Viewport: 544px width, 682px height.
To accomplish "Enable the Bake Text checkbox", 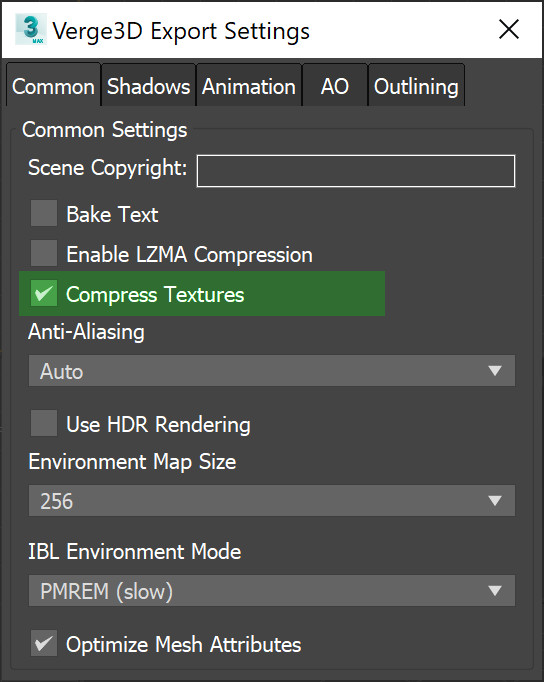I will pos(44,213).
